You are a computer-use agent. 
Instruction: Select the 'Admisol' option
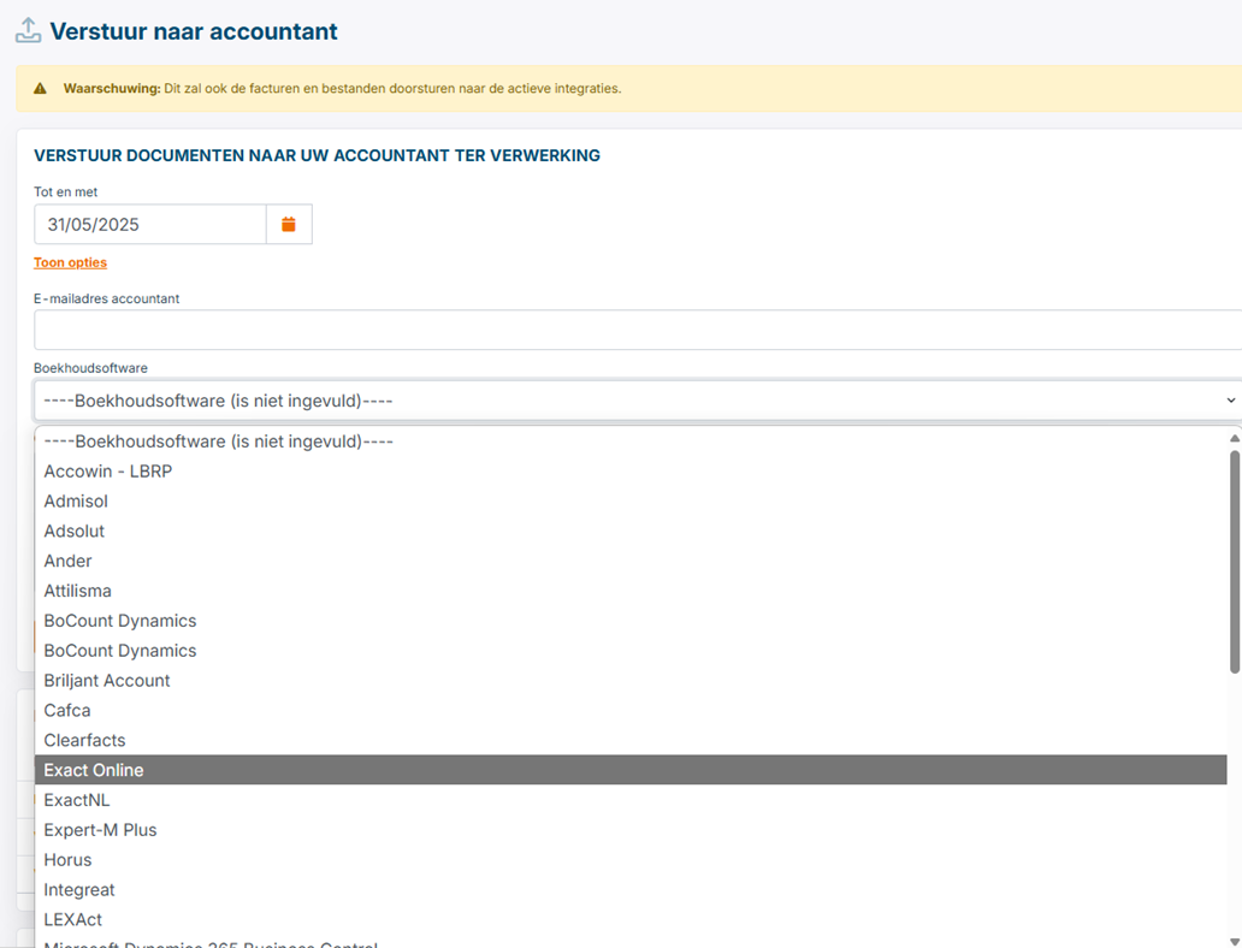76,501
